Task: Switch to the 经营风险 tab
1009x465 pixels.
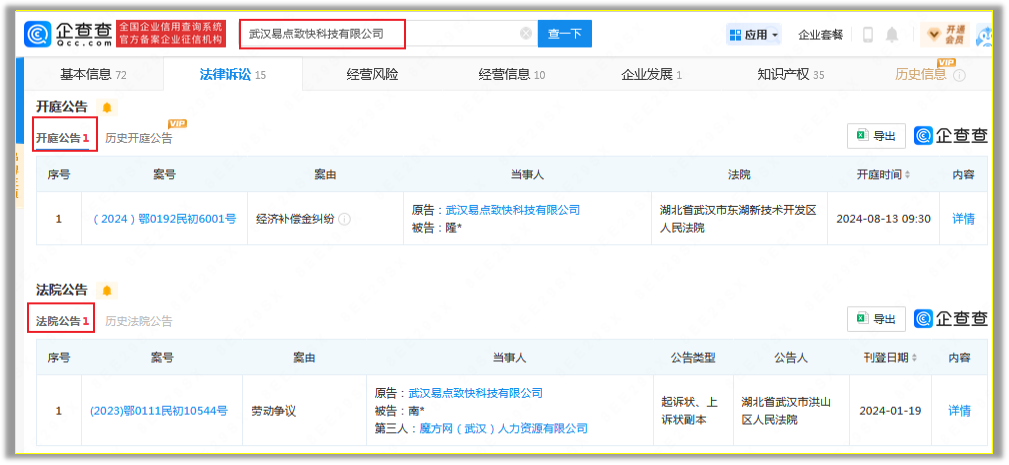Action: click(x=372, y=75)
